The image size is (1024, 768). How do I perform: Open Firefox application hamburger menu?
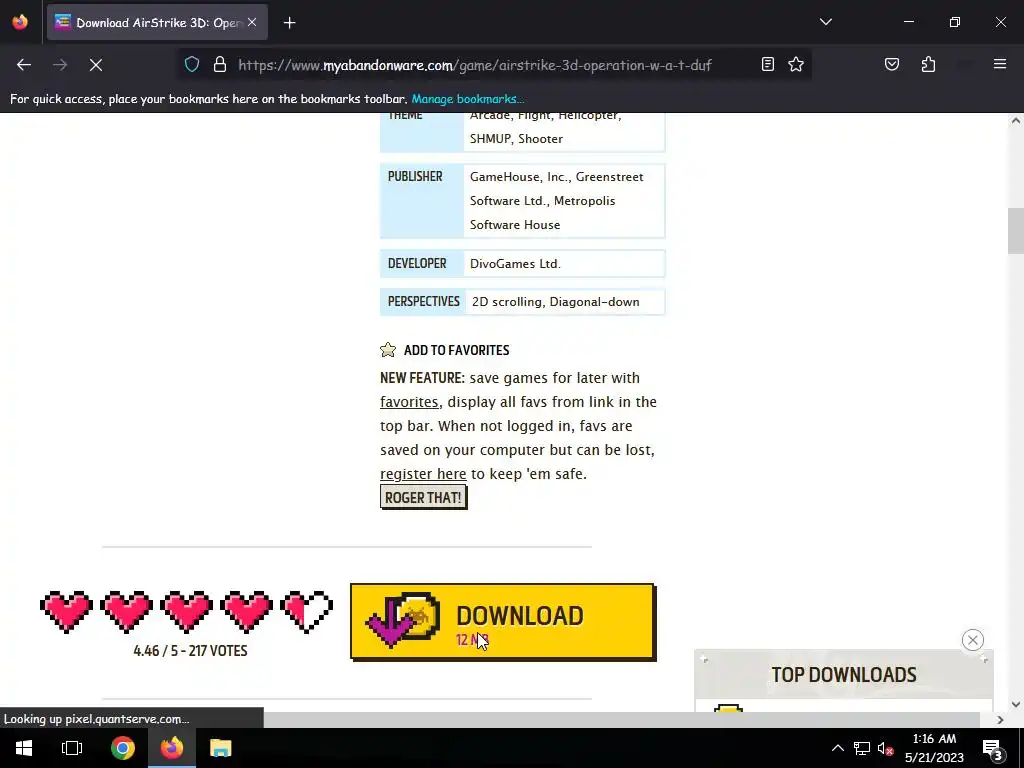tap(1000, 64)
